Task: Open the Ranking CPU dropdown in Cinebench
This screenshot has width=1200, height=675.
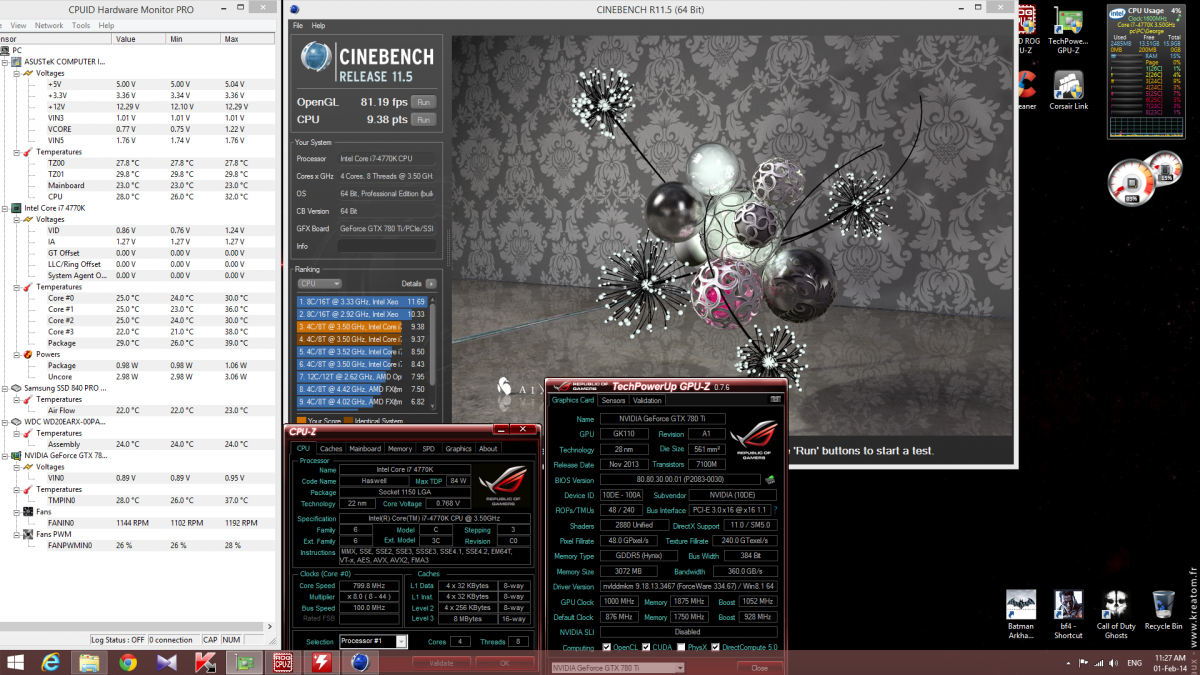Action: (x=319, y=284)
